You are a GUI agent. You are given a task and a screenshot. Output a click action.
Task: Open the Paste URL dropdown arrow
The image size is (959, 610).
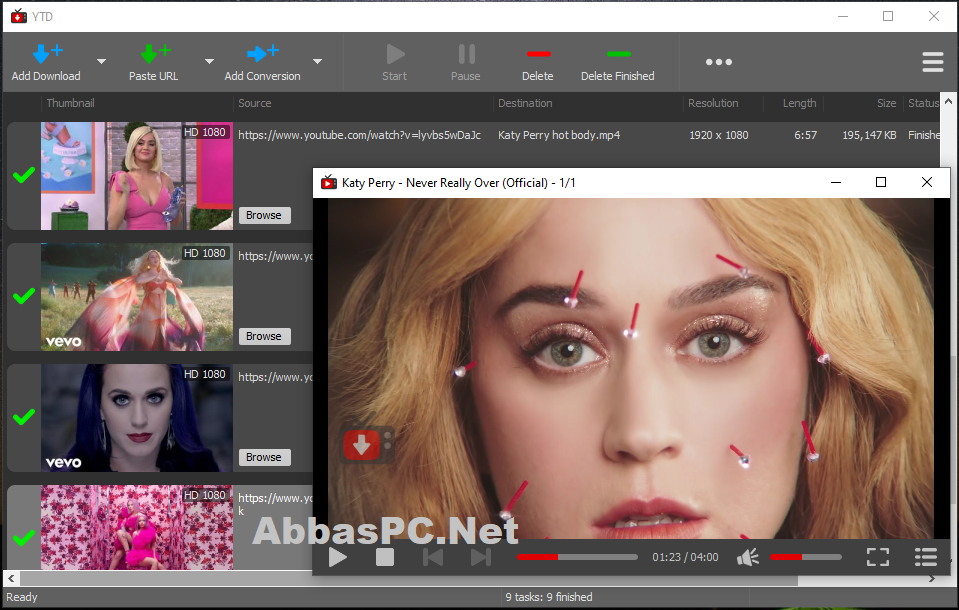pos(209,62)
